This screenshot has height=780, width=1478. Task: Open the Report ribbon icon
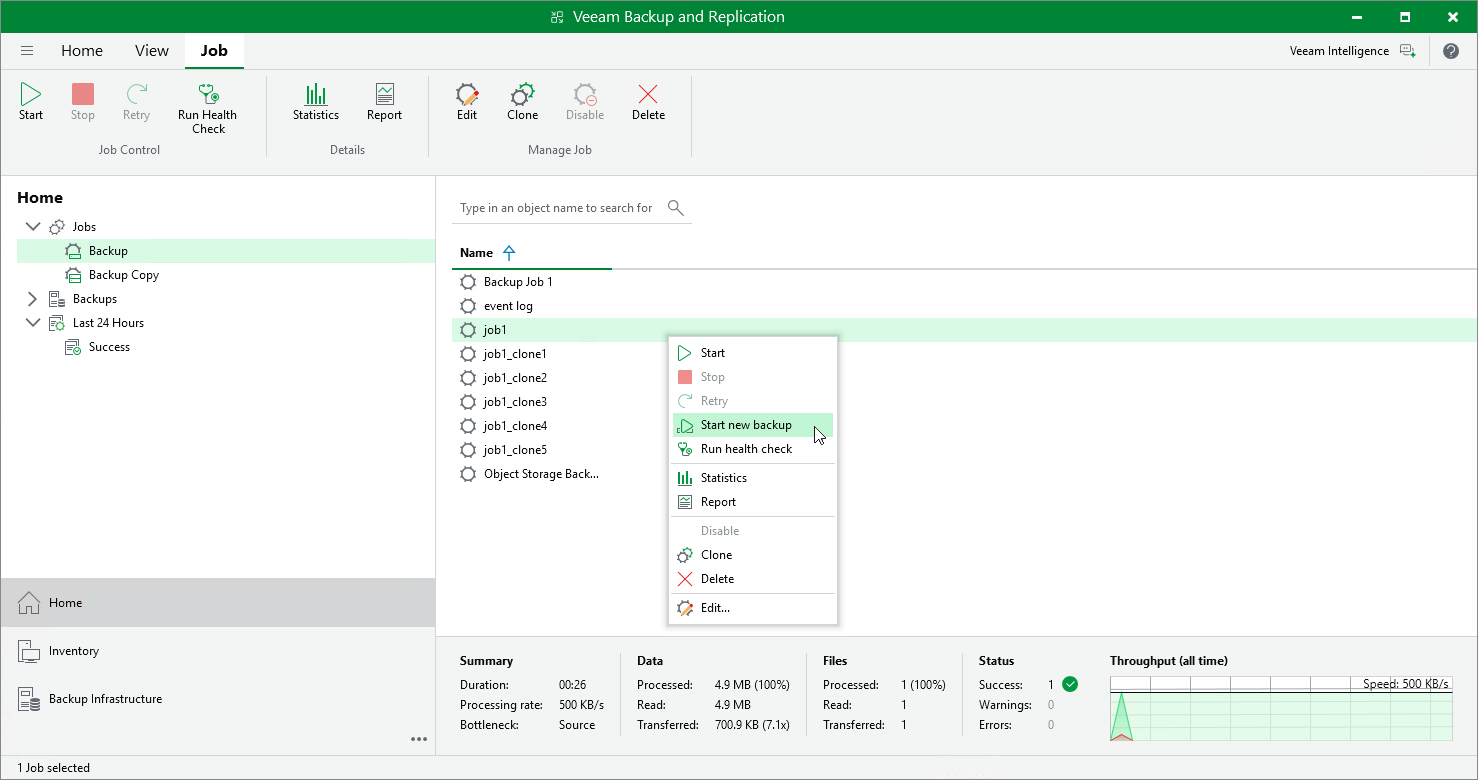coord(384,102)
